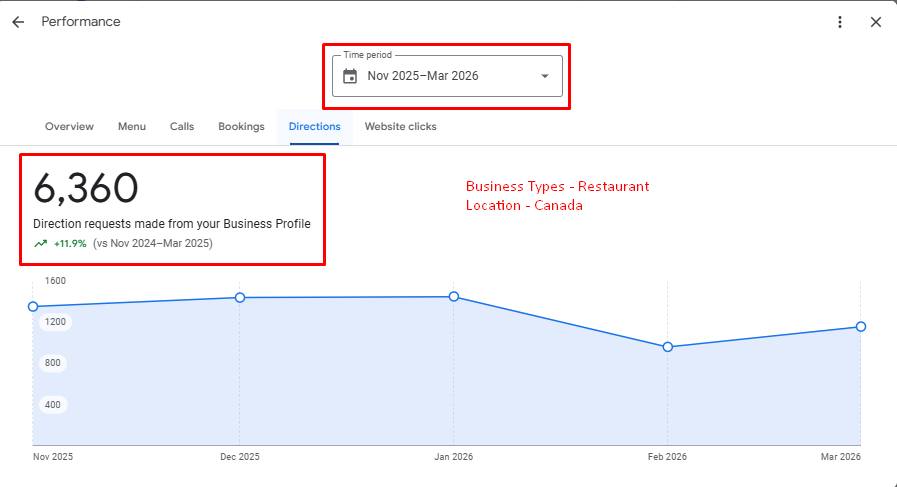Pick the Feb 2026 low point on the chart

668,347
